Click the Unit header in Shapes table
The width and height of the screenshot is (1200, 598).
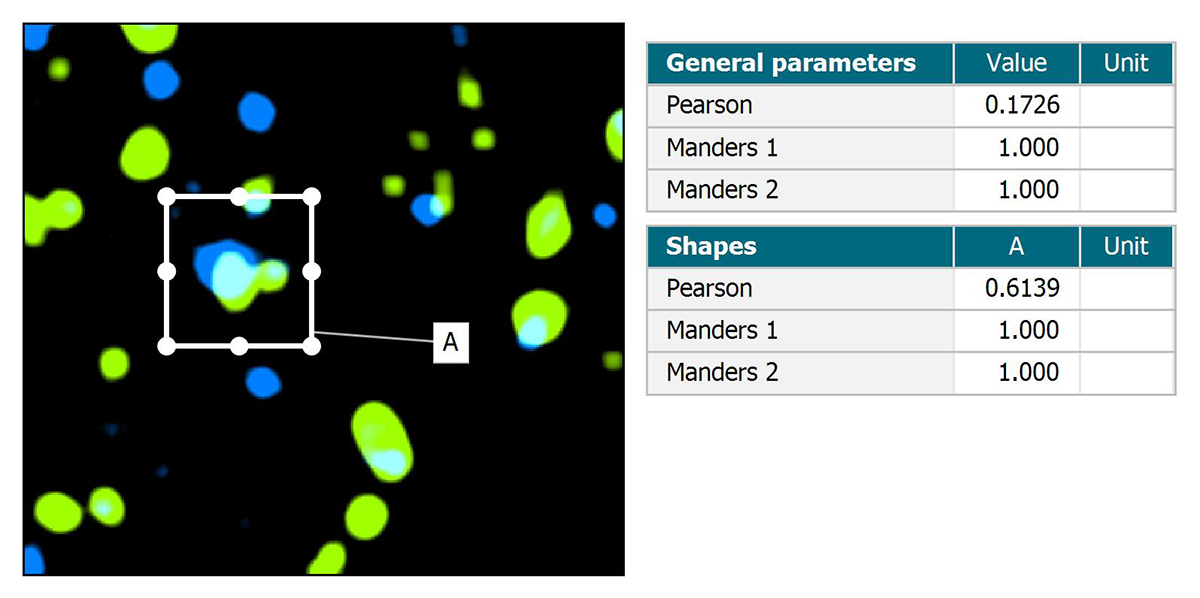click(1127, 246)
